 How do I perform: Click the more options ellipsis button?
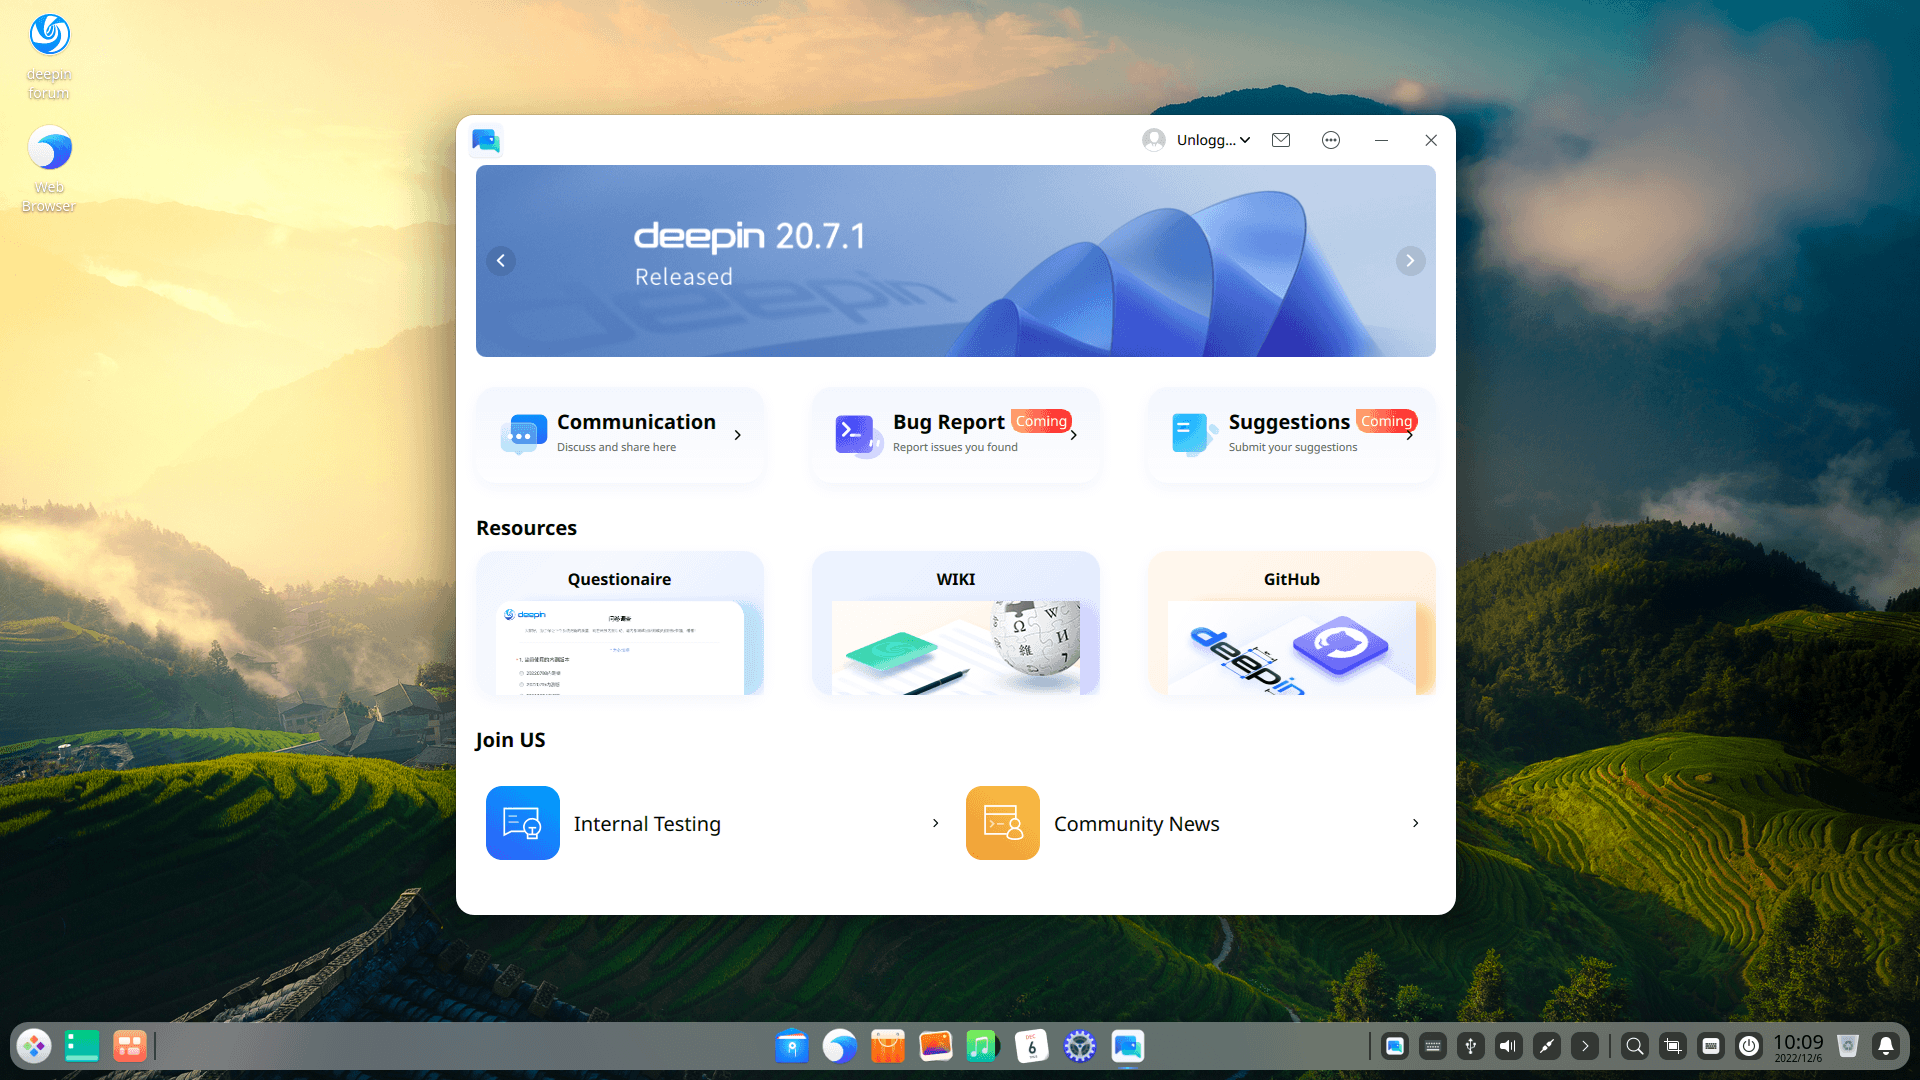(1331, 140)
